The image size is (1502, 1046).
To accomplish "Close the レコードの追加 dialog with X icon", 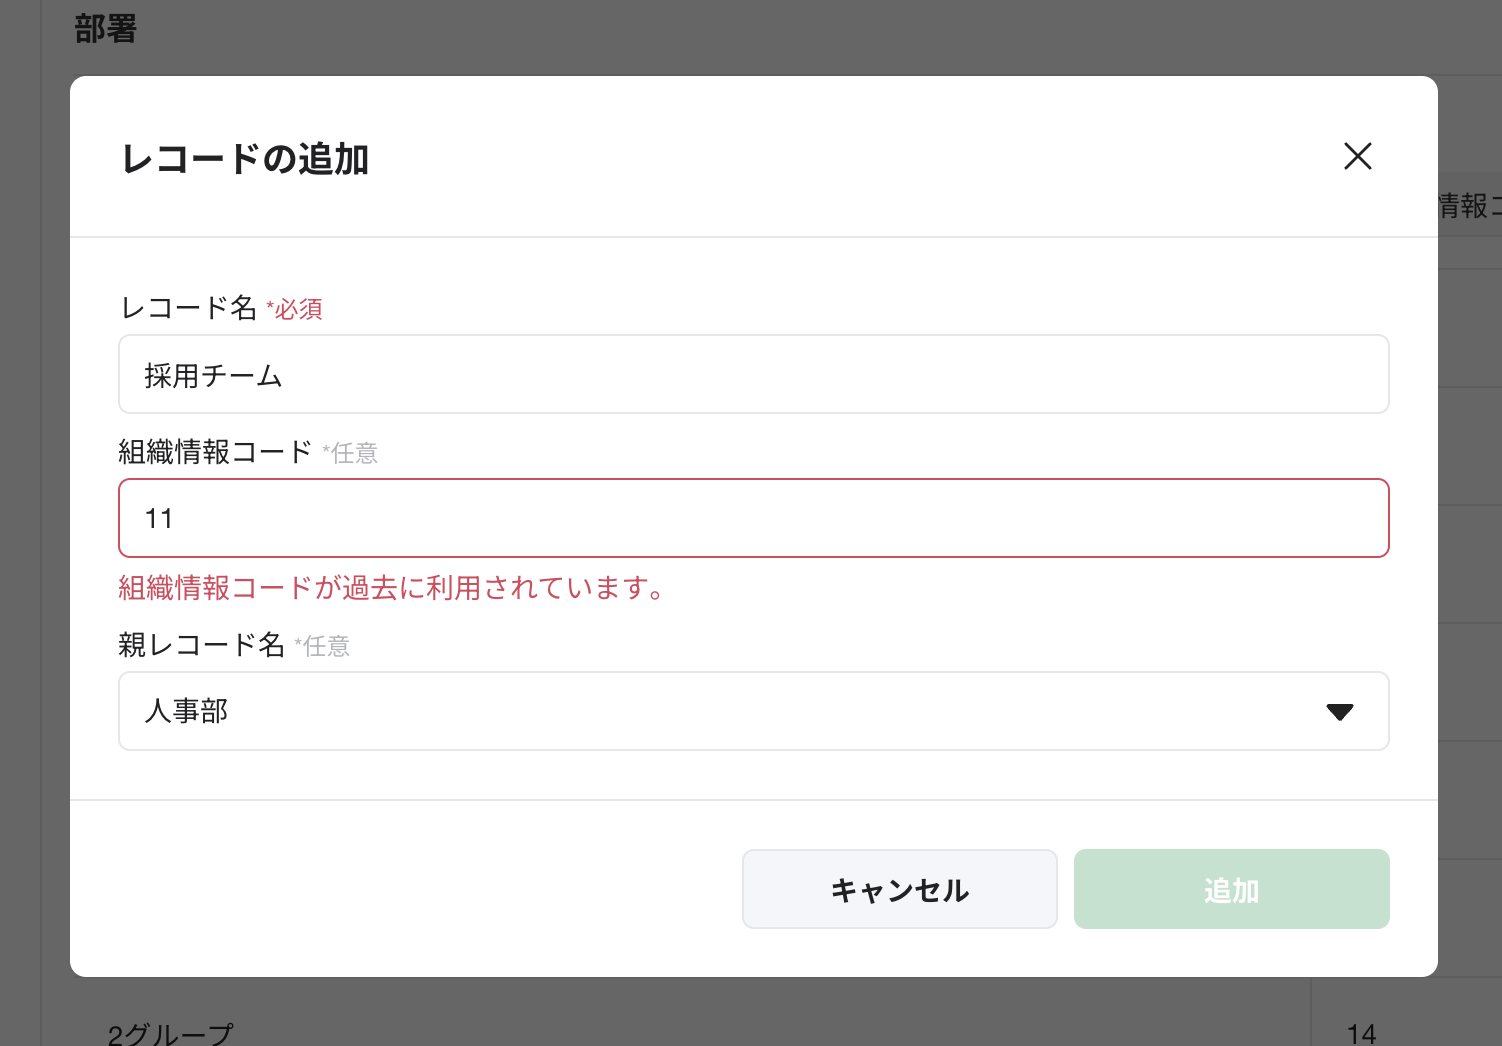I will (x=1357, y=156).
